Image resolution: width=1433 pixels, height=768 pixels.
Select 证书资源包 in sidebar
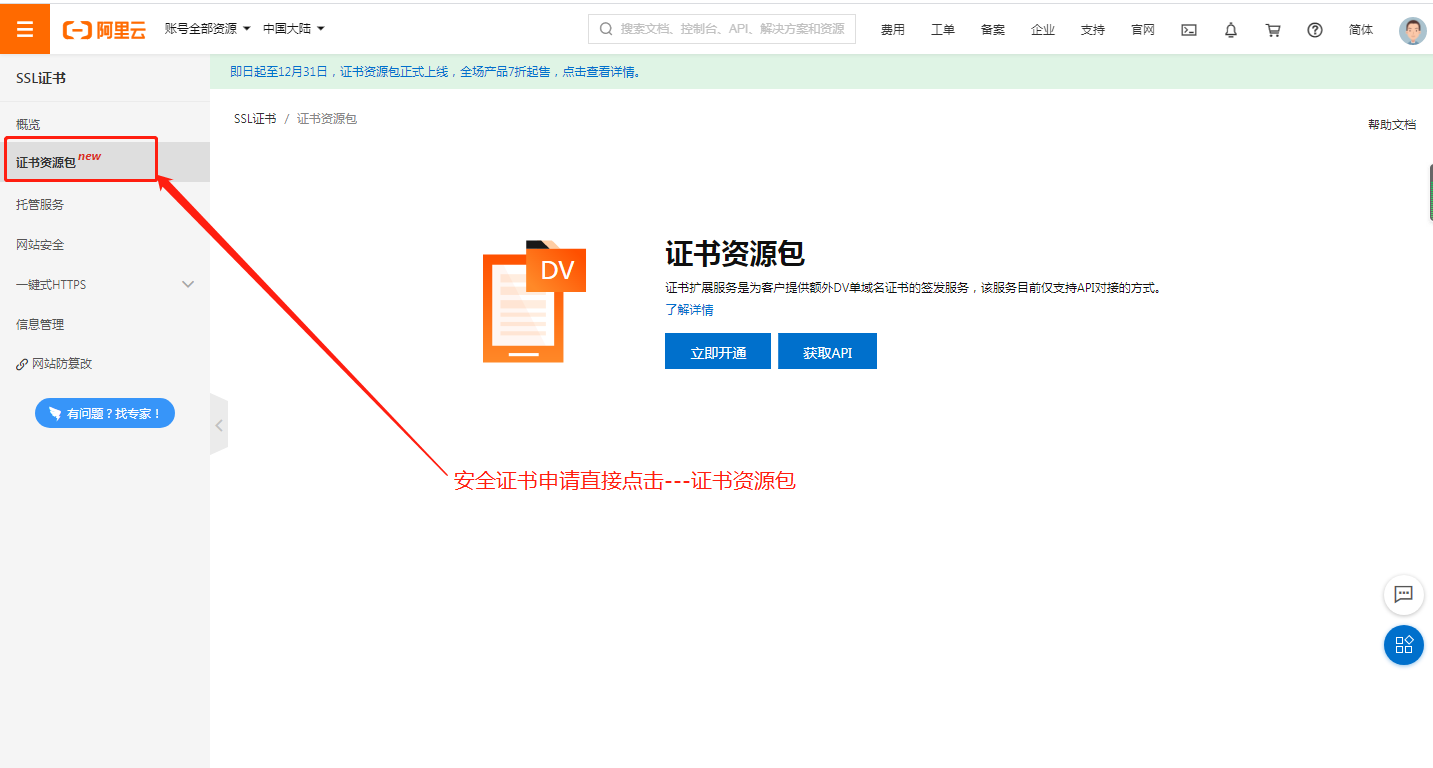click(105, 162)
